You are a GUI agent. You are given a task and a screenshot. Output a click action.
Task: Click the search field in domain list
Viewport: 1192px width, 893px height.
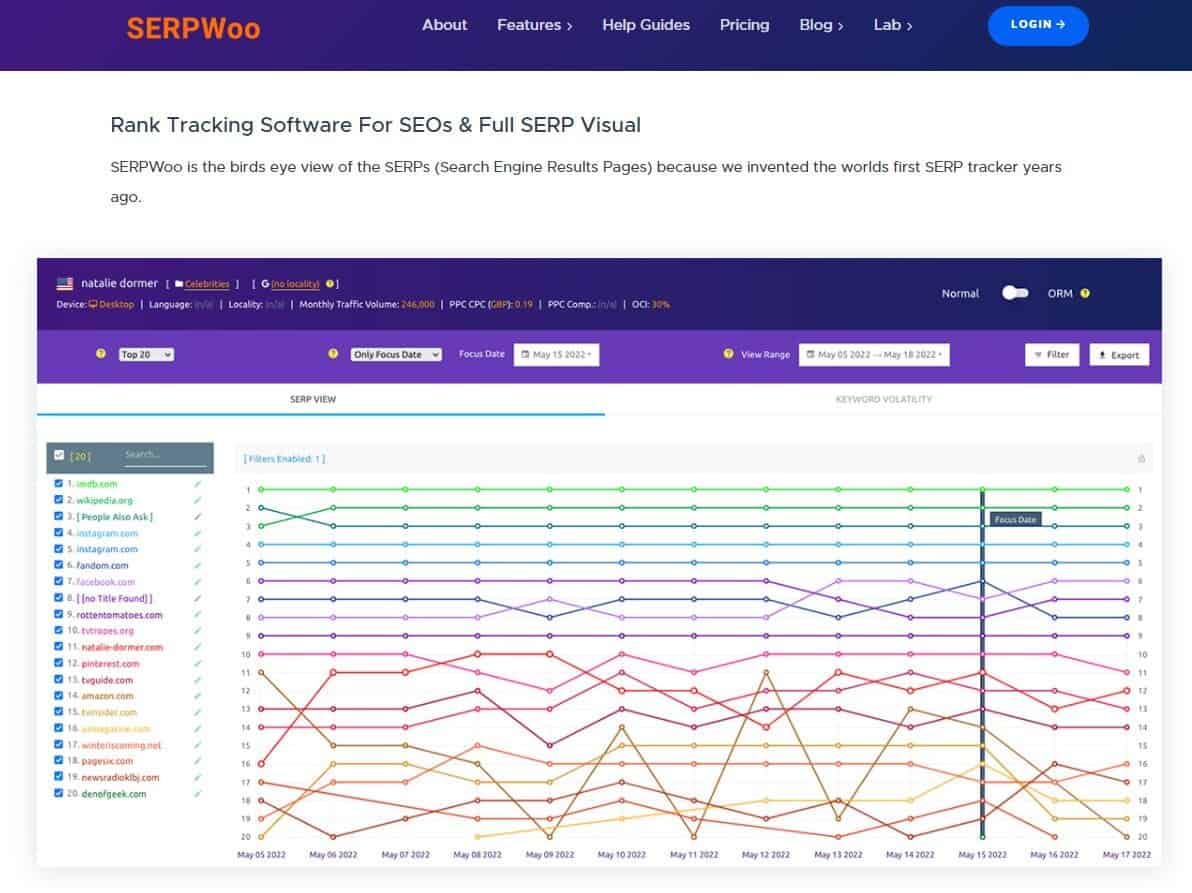point(165,455)
